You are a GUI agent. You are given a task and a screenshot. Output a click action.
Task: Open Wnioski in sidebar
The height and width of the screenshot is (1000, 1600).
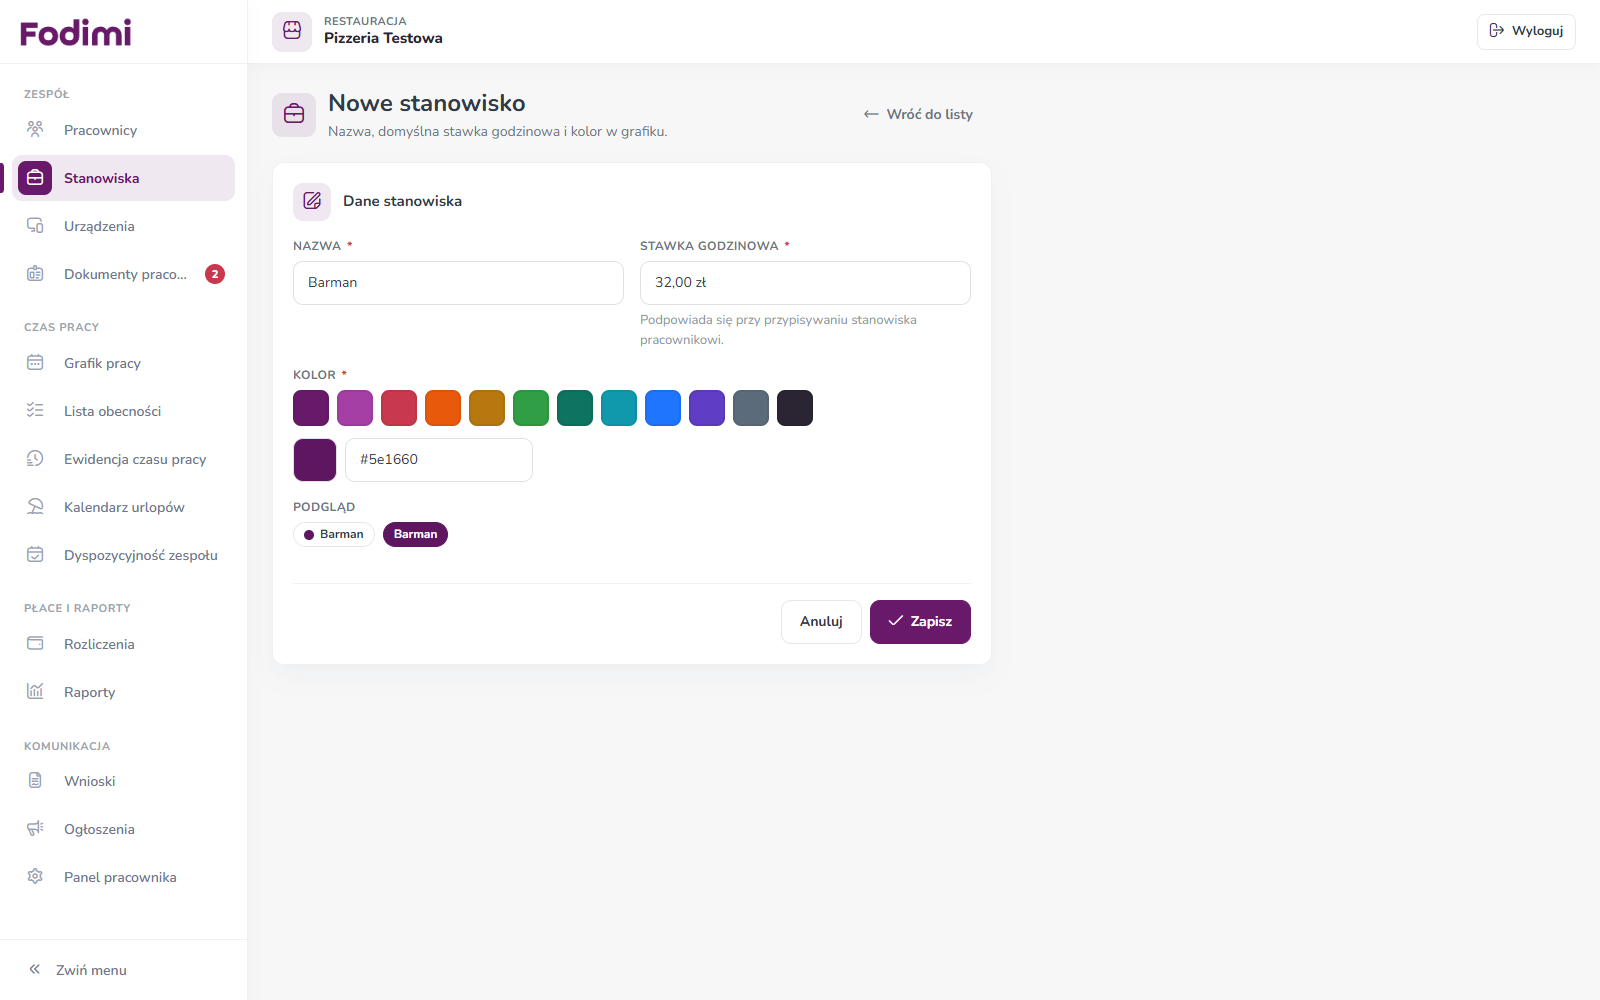pos(123,781)
